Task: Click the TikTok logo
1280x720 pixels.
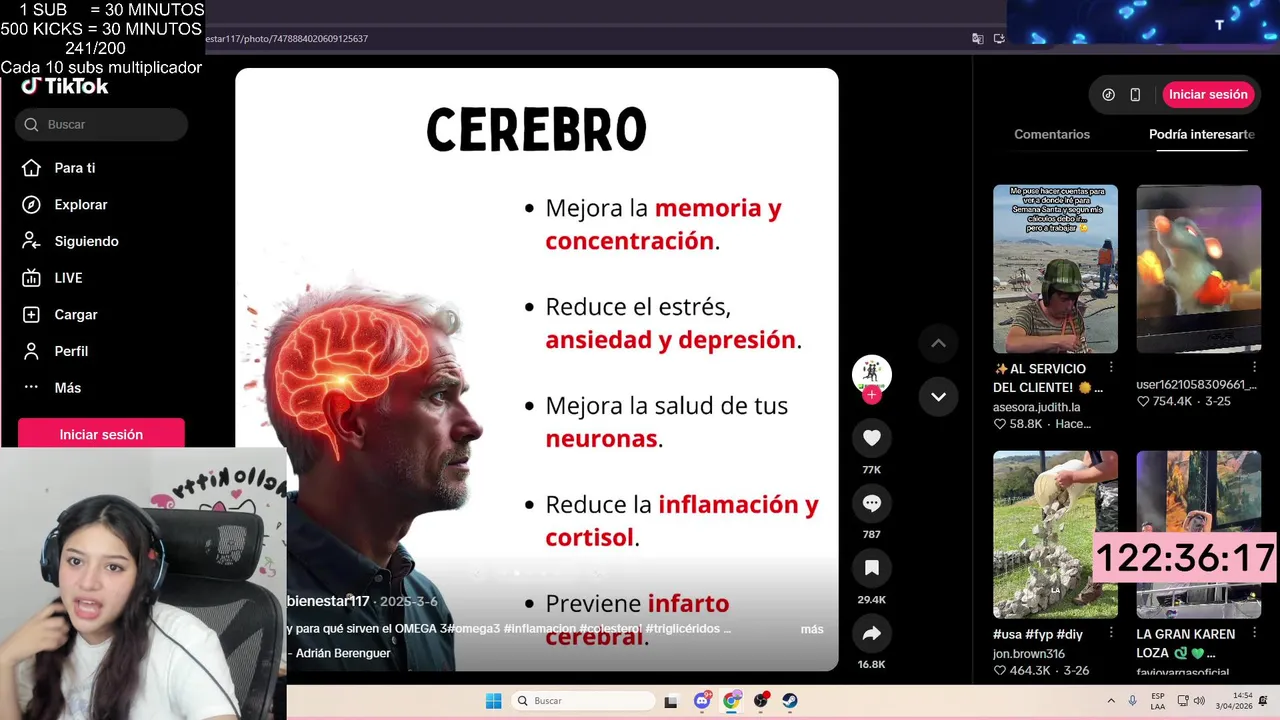Action: coord(65,86)
